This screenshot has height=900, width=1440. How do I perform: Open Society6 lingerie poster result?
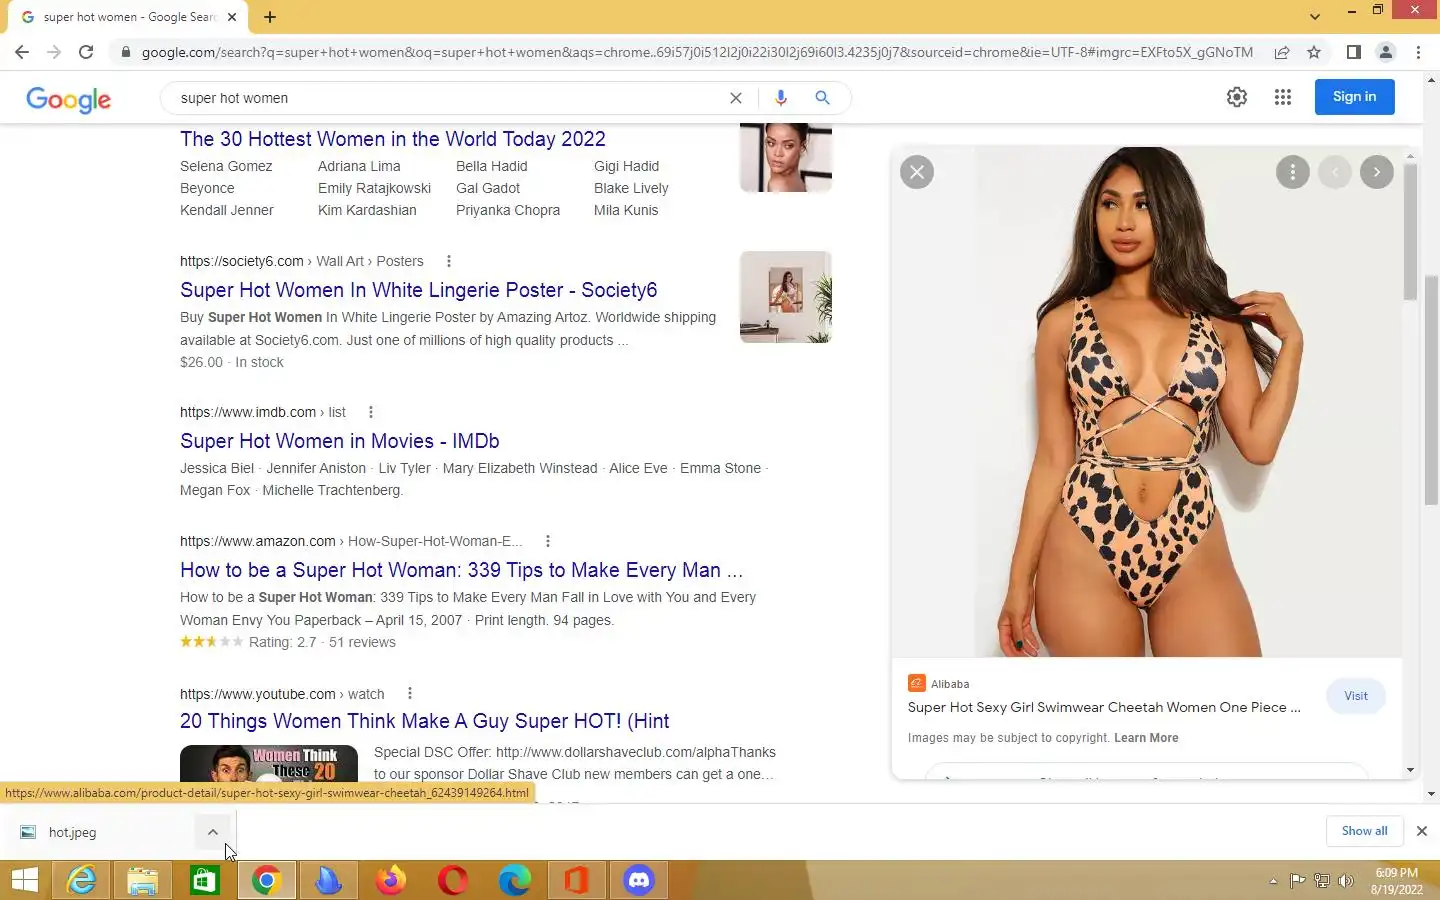419,290
